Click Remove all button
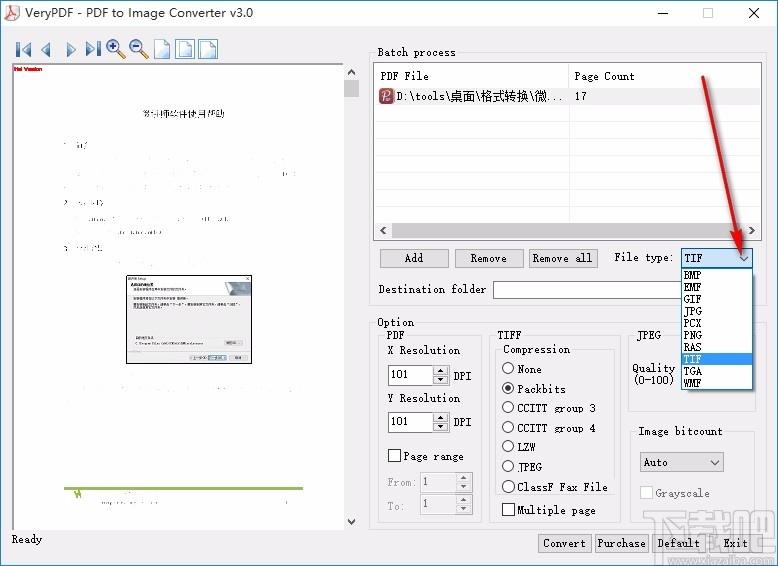The image size is (778, 566). point(562,258)
